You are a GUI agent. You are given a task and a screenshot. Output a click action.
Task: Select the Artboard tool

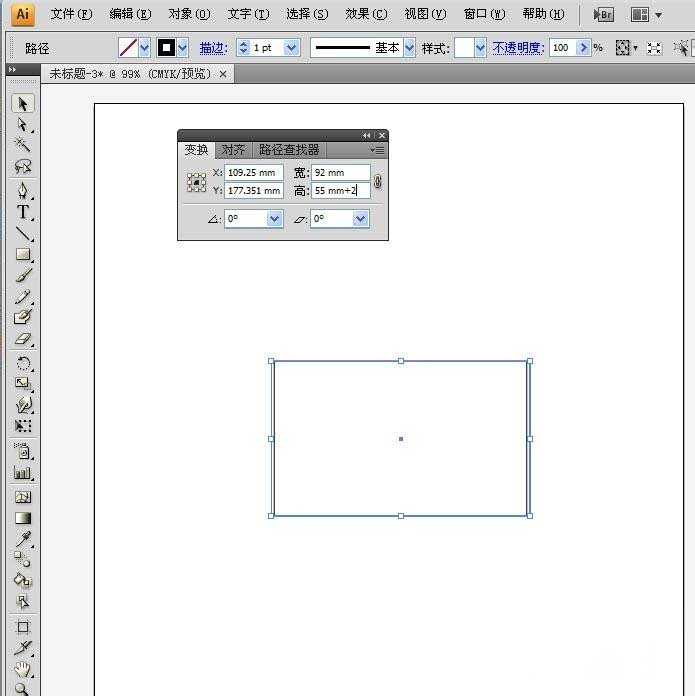[x=23, y=627]
